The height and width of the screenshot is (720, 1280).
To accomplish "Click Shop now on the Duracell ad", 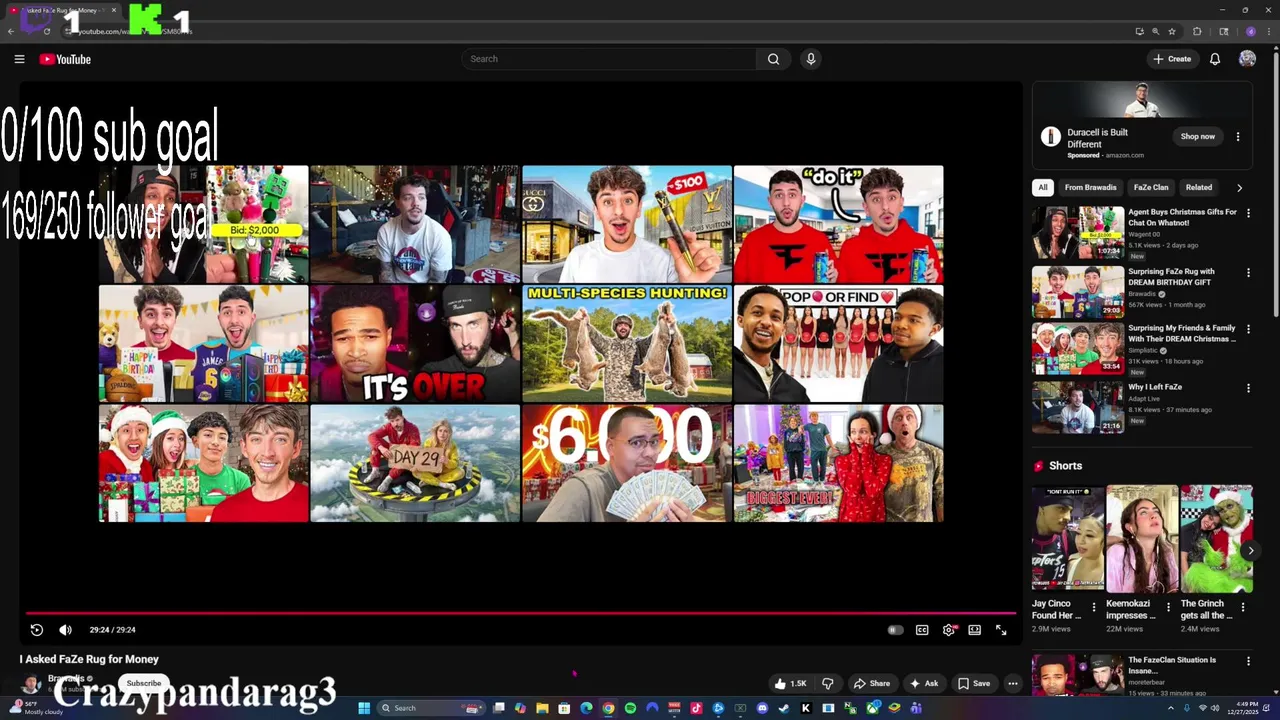I will (x=1197, y=136).
